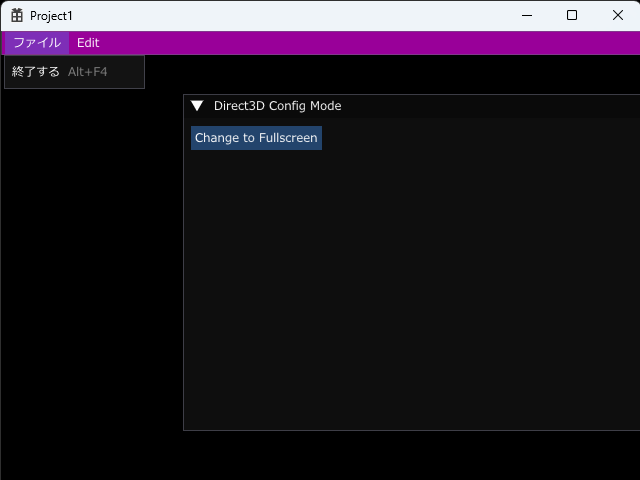Click the Project1 app icon in title bar
The height and width of the screenshot is (480, 640).
[x=17, y=16]
